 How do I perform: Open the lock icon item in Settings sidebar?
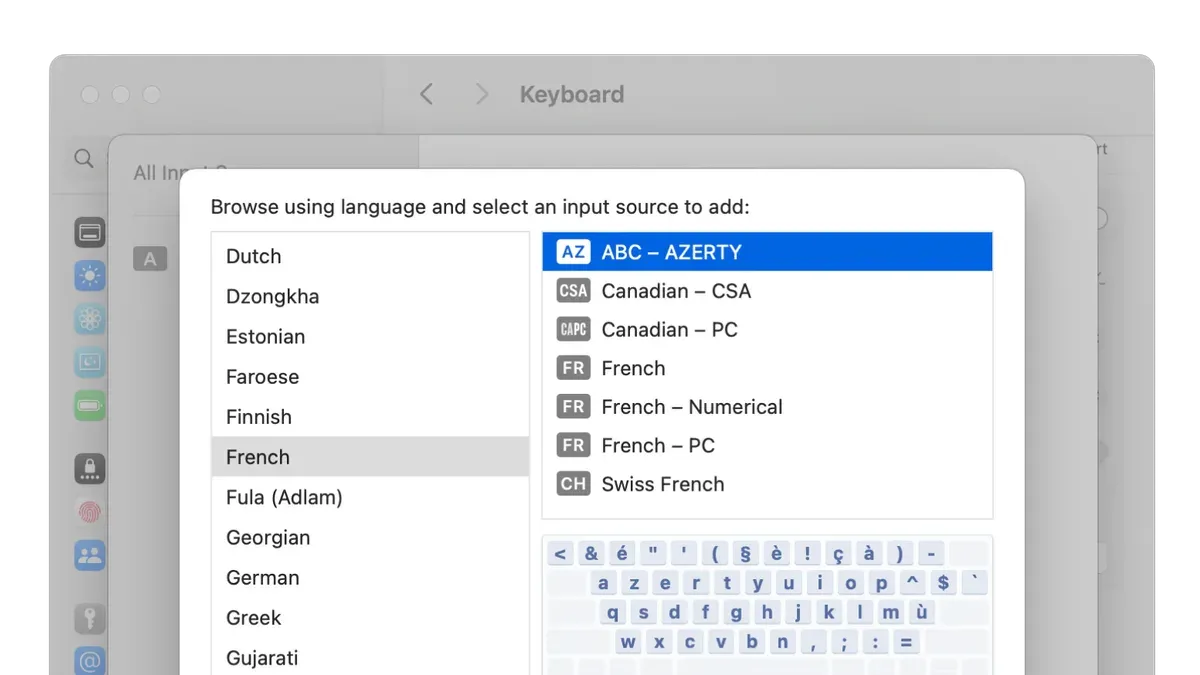click(x=90, y=468)
